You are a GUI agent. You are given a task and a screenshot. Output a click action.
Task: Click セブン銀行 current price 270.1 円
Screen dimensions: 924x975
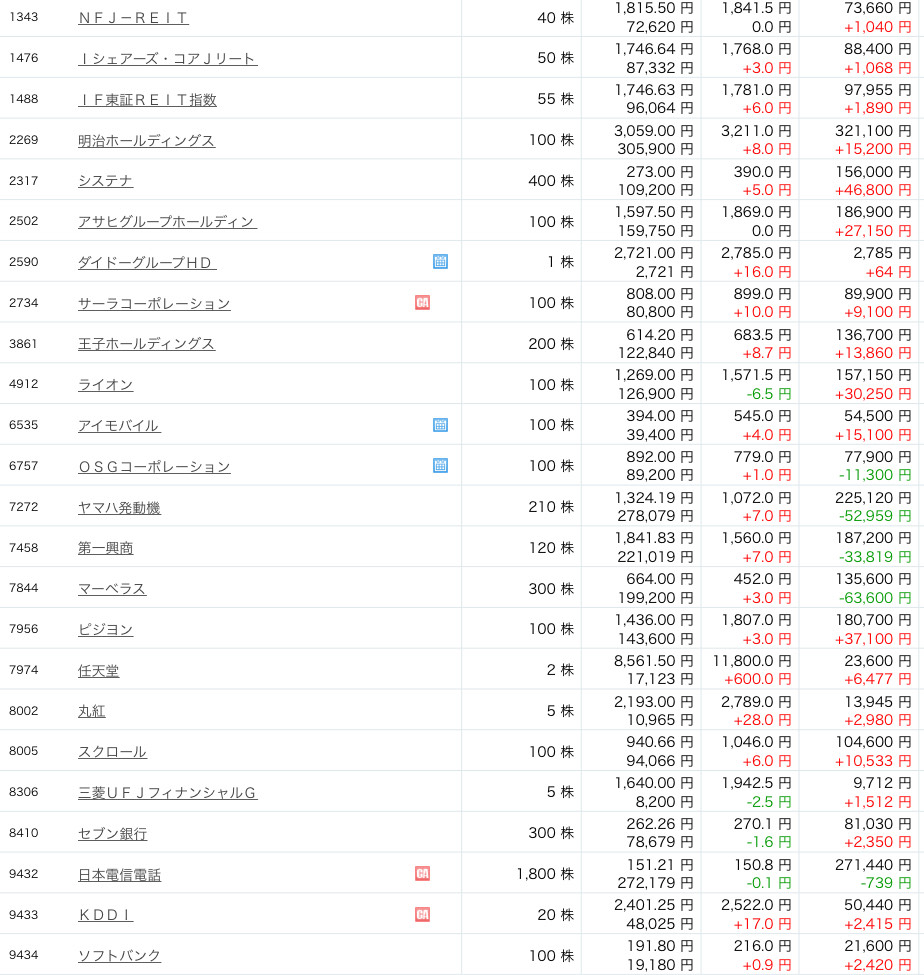(762, 823)
